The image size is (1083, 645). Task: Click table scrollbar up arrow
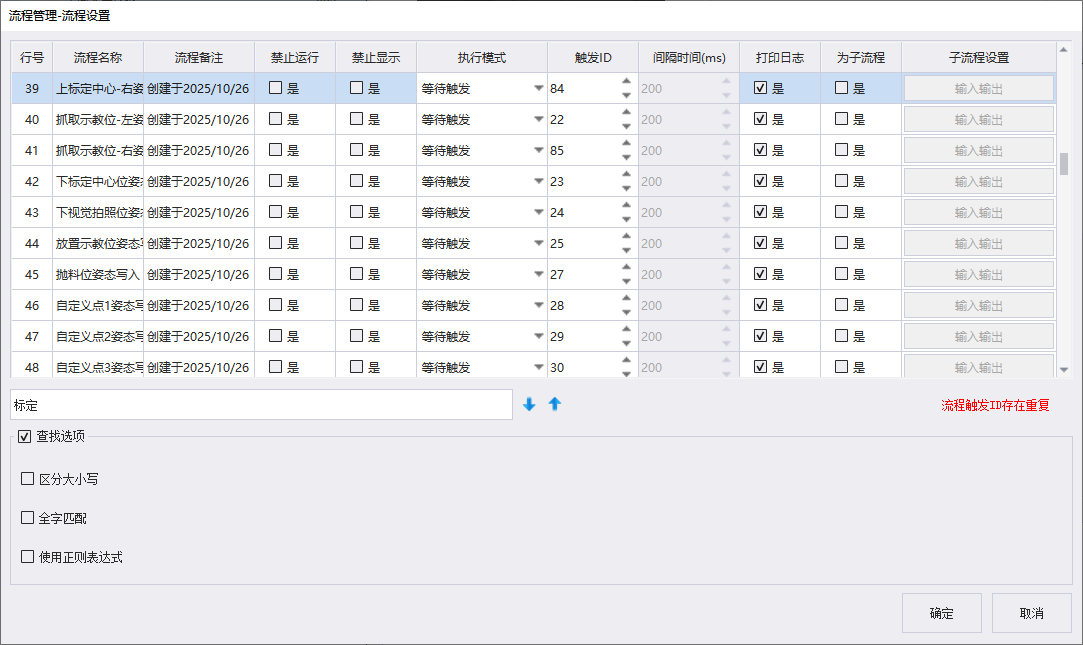coord(1064,50)
